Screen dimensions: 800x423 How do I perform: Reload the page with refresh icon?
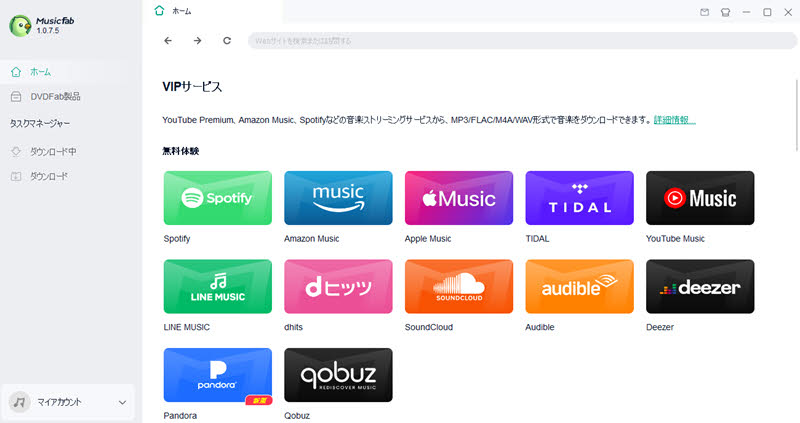pos(227,41)
